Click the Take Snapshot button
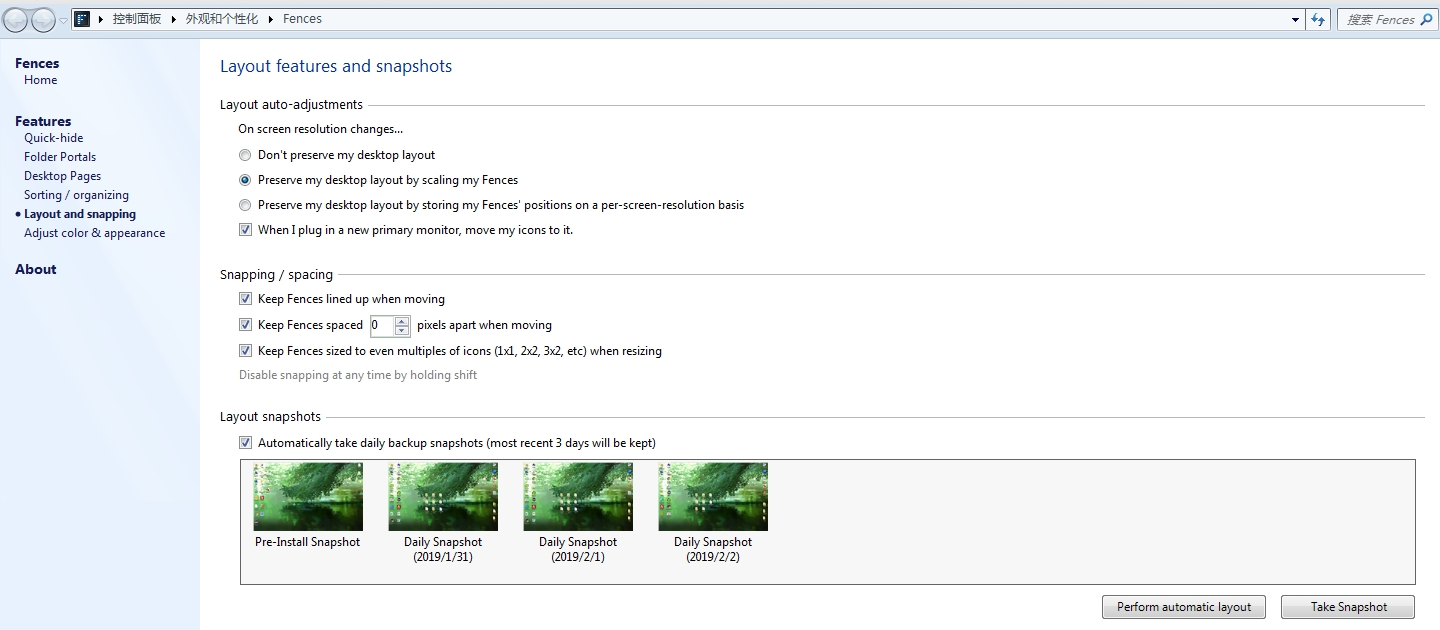This screenshot has width=1440, height=630. pos(1348,607)
